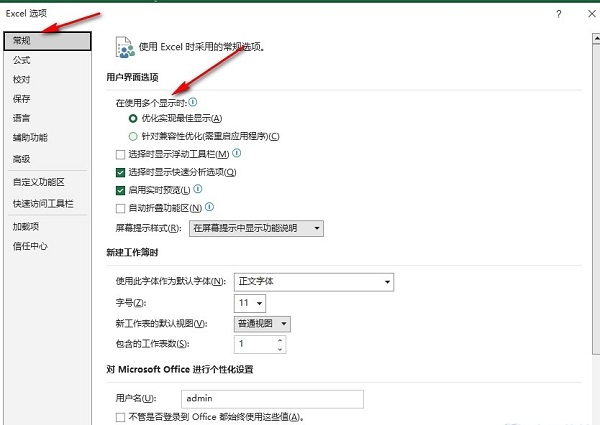This screenshot has height=425, width=600.
Task: Click the general options icon in header
Action: click(125, 45)
